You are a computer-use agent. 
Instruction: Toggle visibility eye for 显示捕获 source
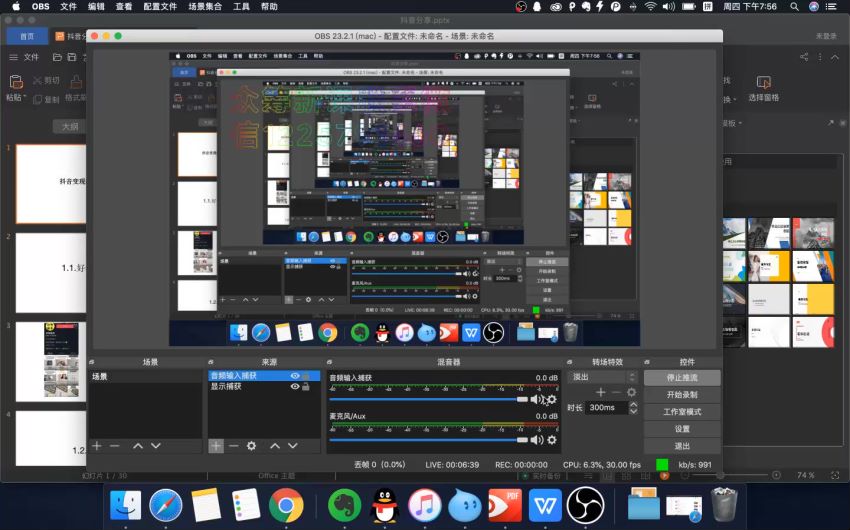coord(295,386)
